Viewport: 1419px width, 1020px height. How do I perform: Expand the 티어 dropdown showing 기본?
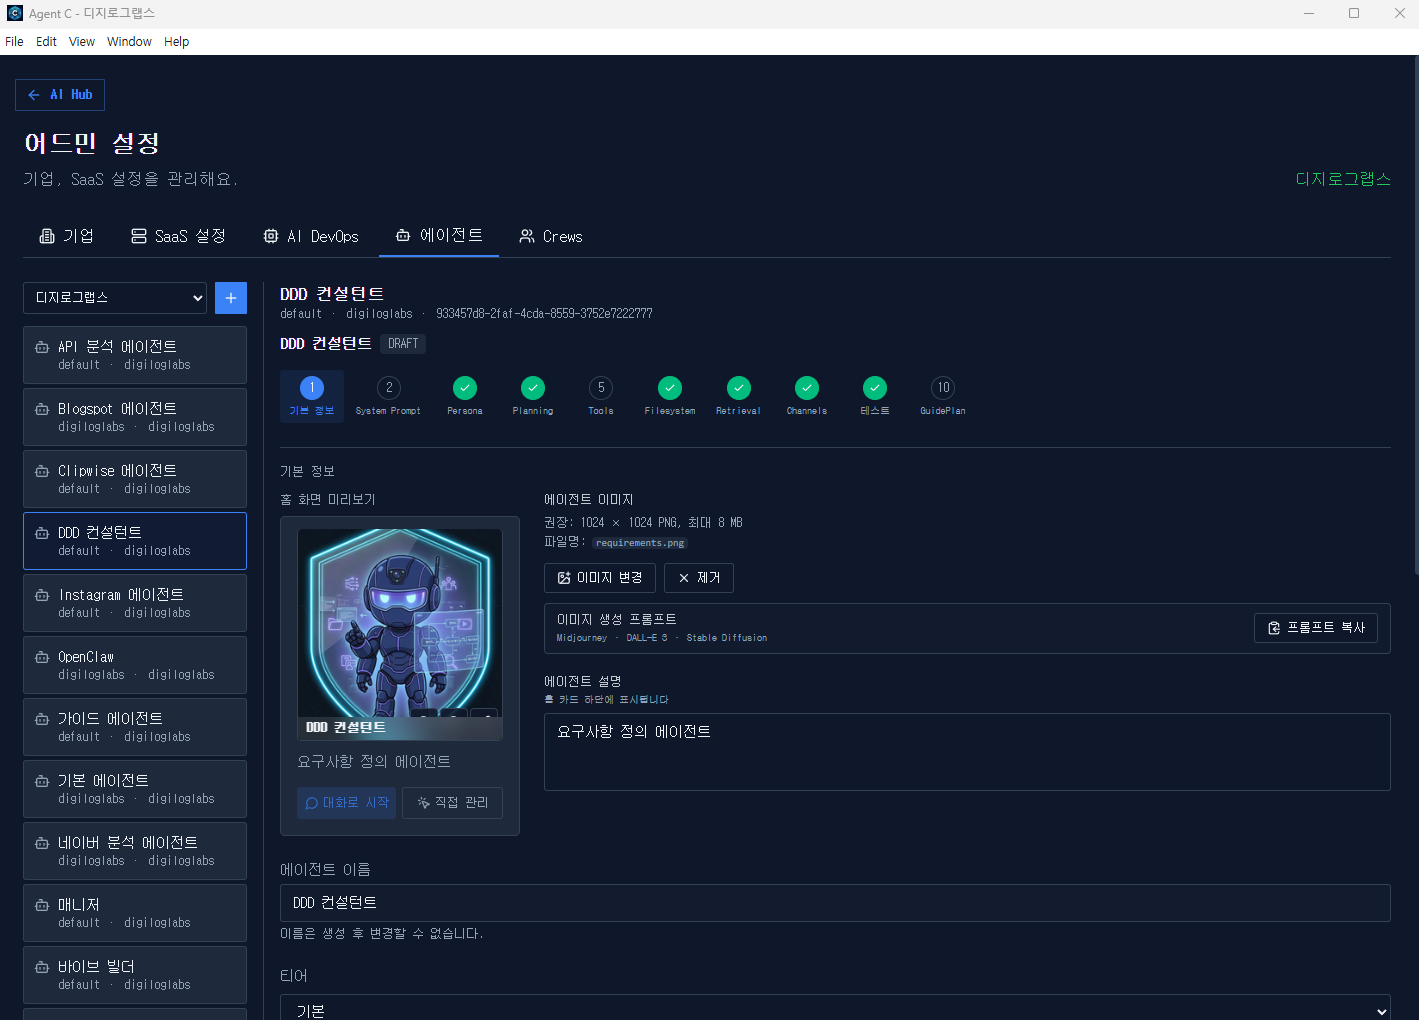tap(835, 1008)
